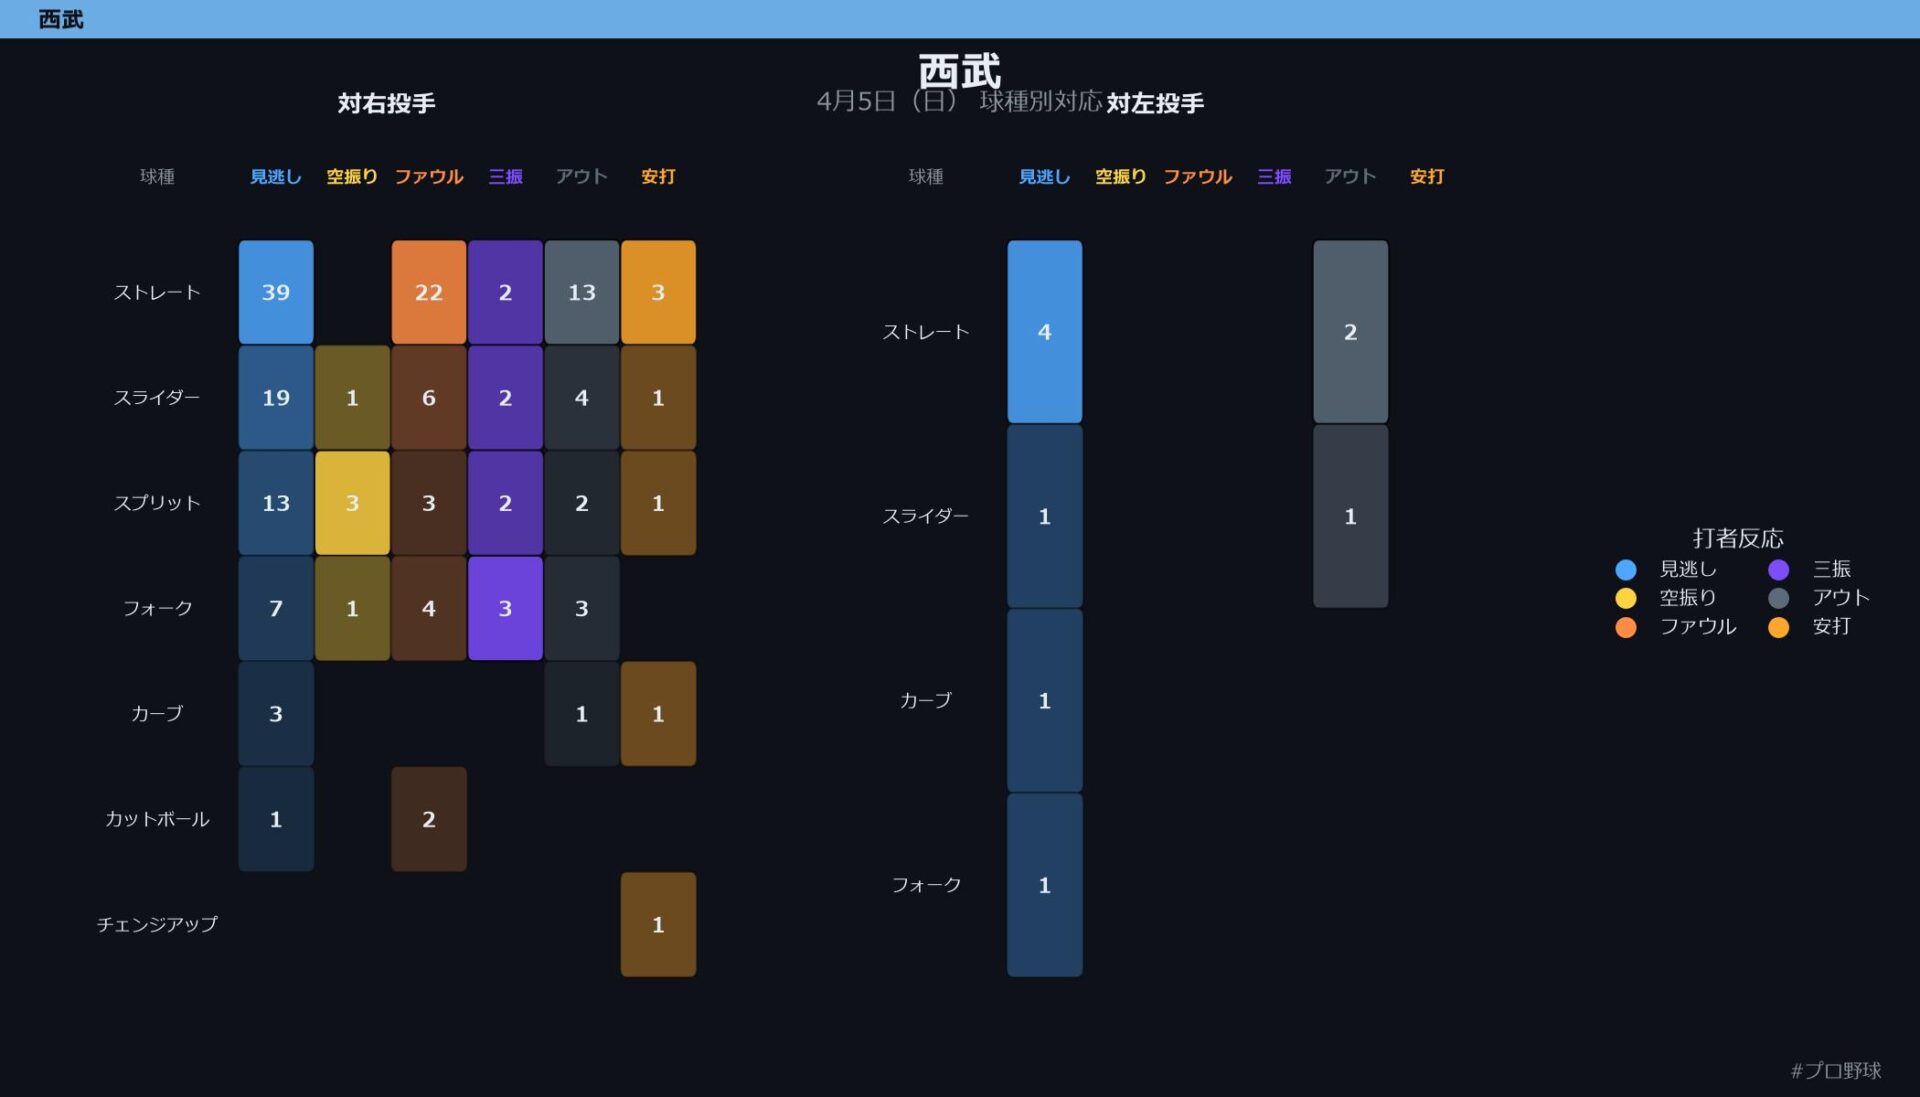Click 空振り column header in 対右投手 panel
The height and width of the screenshot is (1097, 1920).
[x=352, y=176]
